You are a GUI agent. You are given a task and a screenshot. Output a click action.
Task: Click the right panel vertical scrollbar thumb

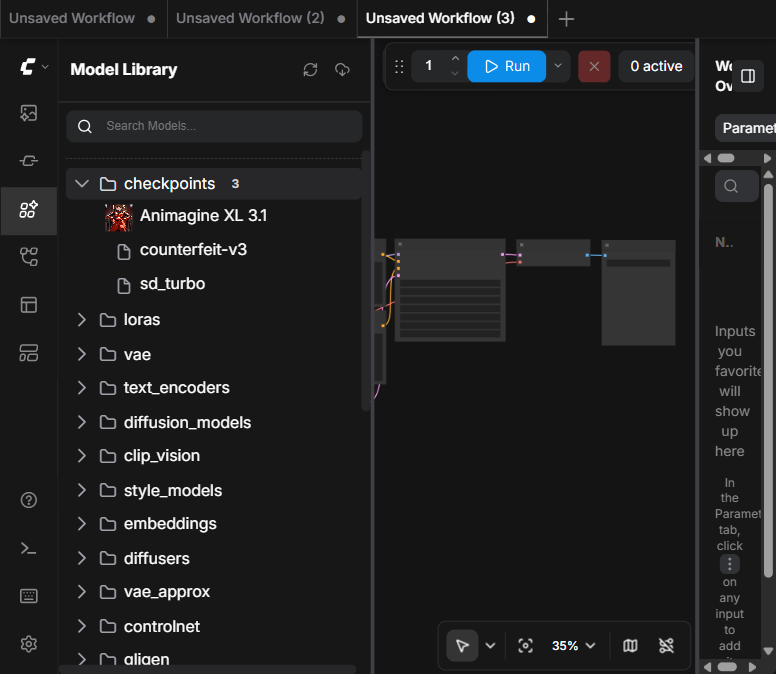tap(768, 381)
